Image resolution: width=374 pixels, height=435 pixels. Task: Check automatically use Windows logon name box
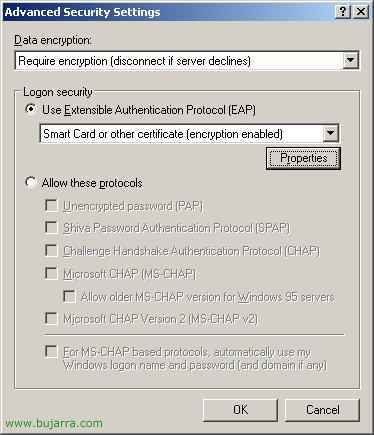[51, 352]
